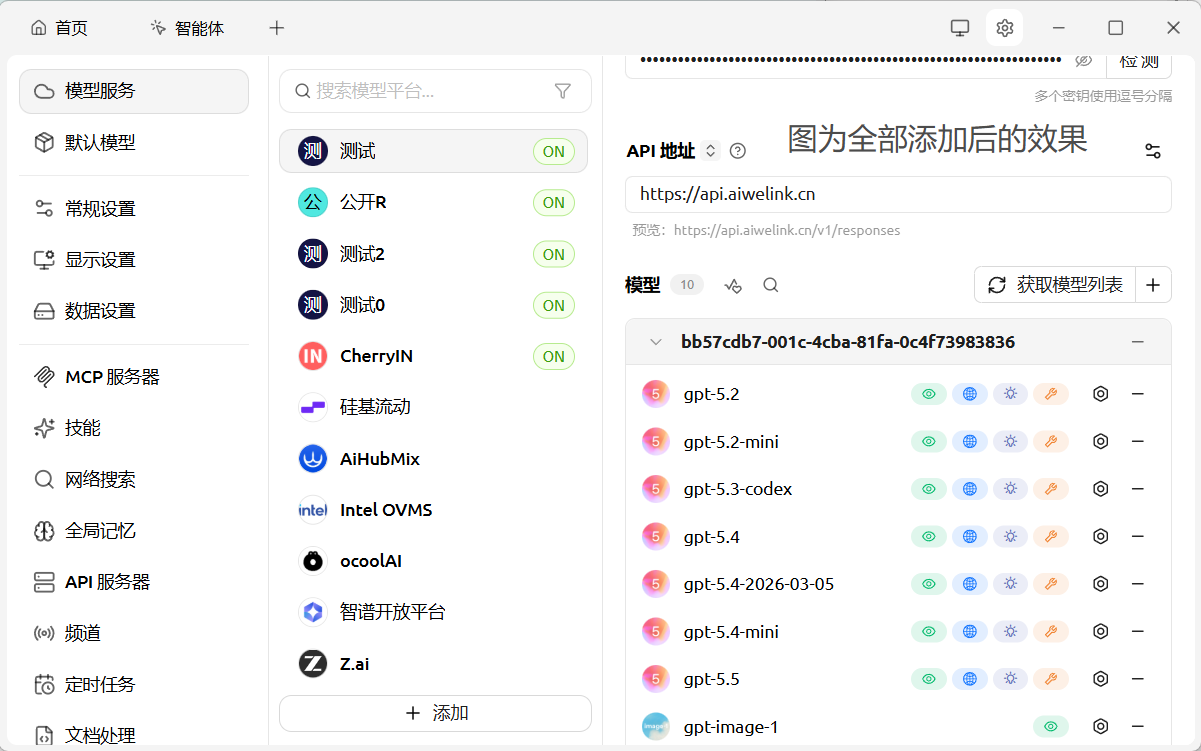Screen dimensions: 1201x751
Task: Select the Z.ai provider
Action: click(433, 663)
